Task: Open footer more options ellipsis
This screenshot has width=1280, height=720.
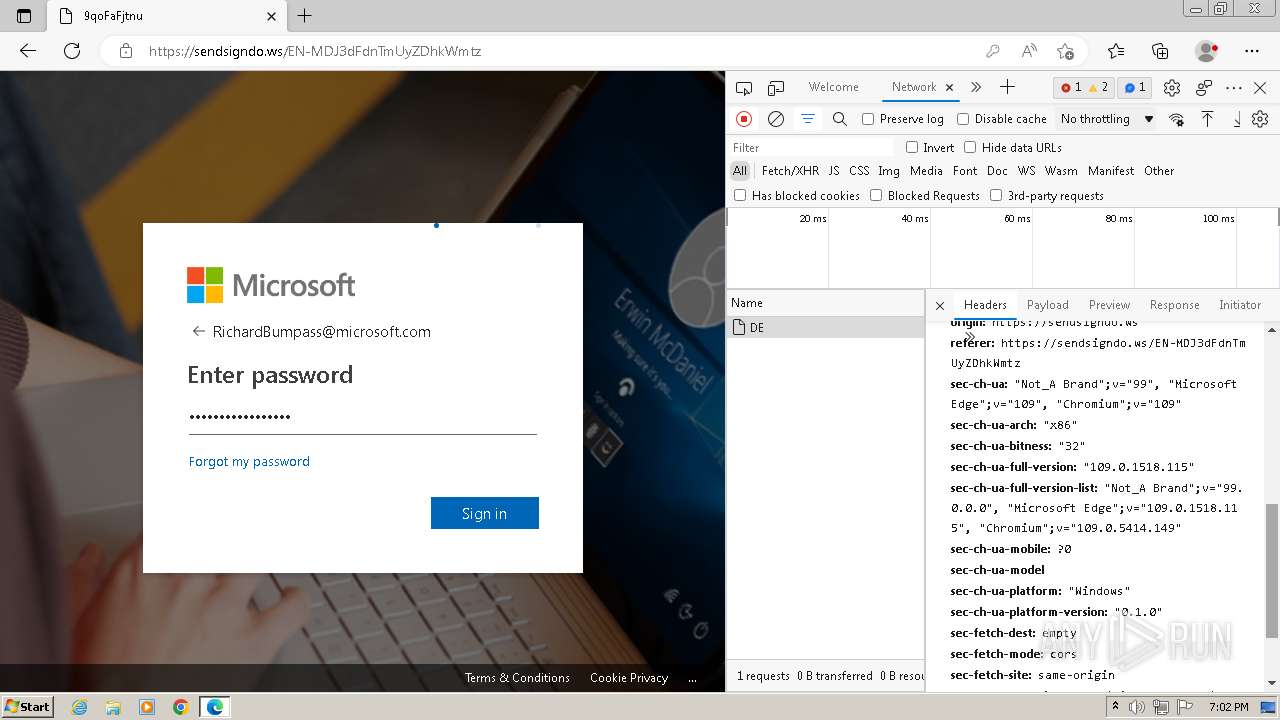Action: click(x=692, y=678)
